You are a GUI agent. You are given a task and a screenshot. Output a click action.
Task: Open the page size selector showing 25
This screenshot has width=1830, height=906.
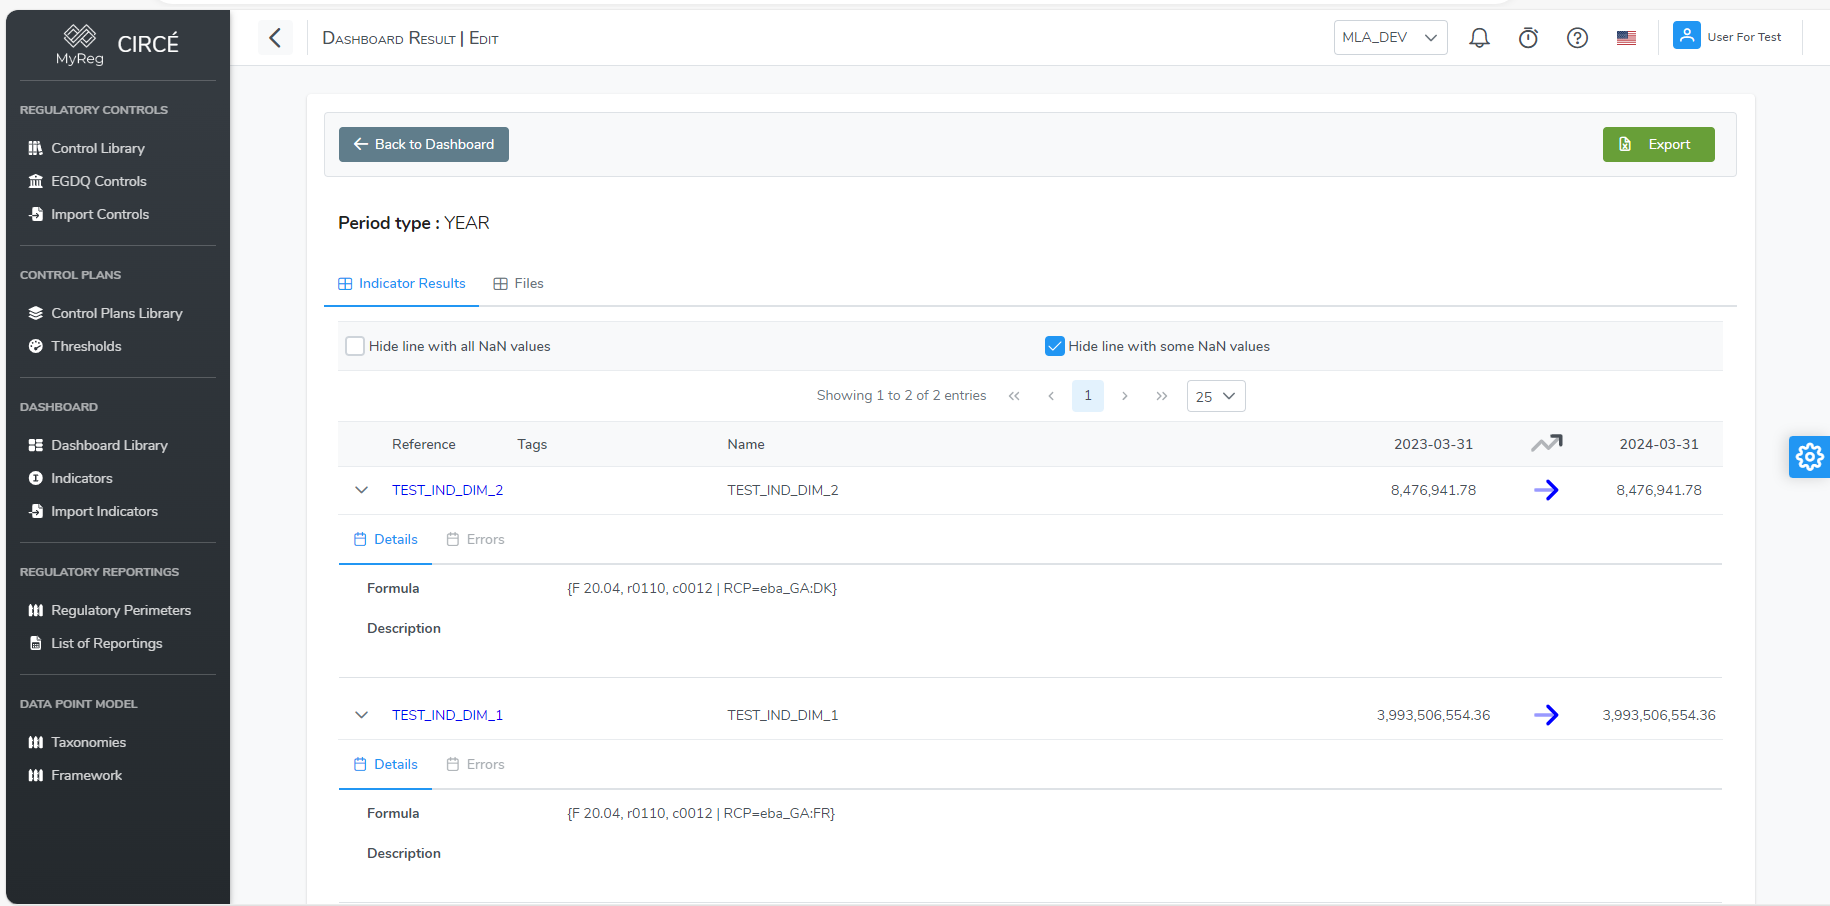(1215, 396)
